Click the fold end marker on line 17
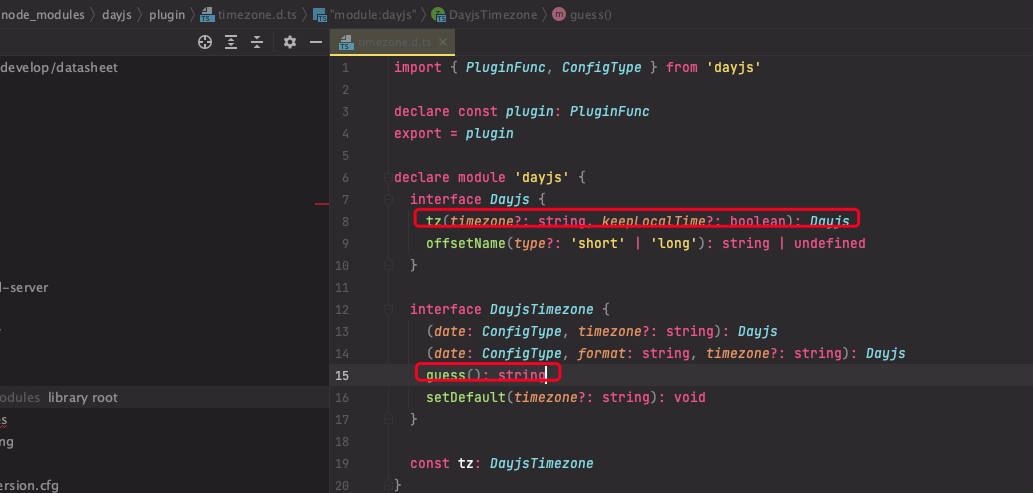This screenshot has width=1033, height=493. pyautogui.click(x=388, y=419)
